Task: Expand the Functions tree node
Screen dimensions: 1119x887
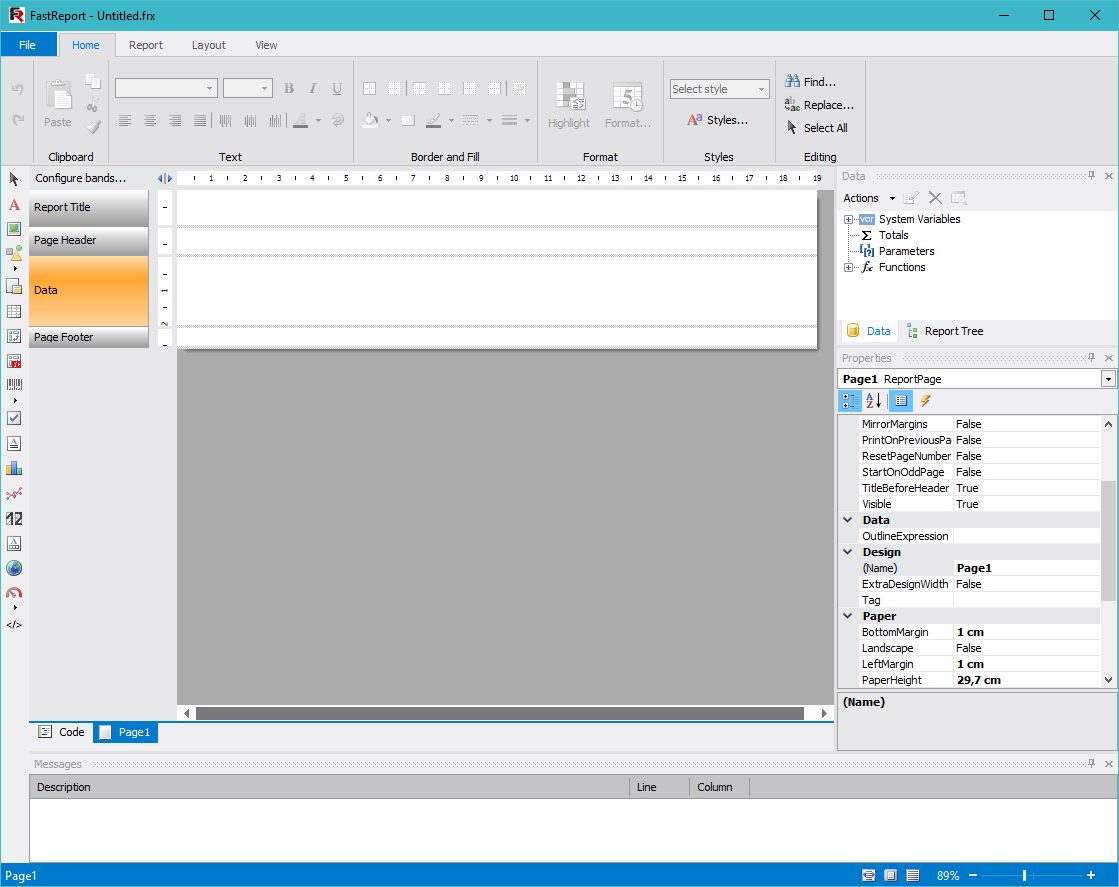Action: tap(848, 268)
